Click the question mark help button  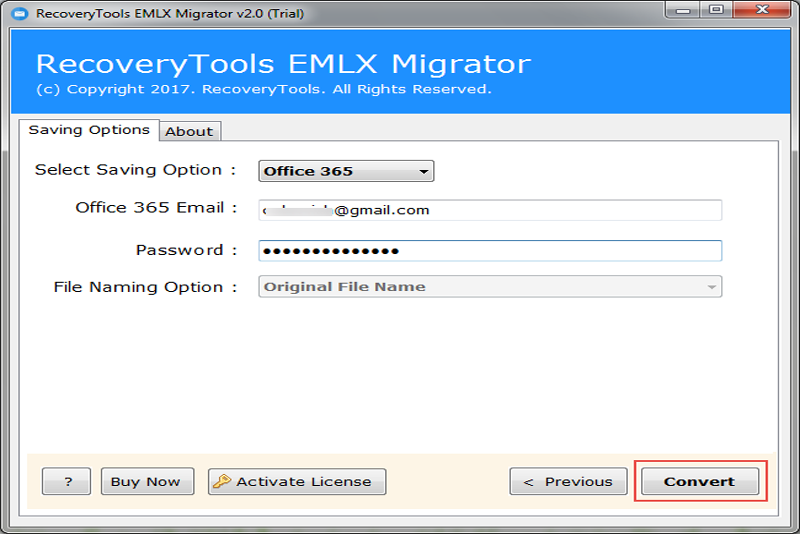pos(66,481)
